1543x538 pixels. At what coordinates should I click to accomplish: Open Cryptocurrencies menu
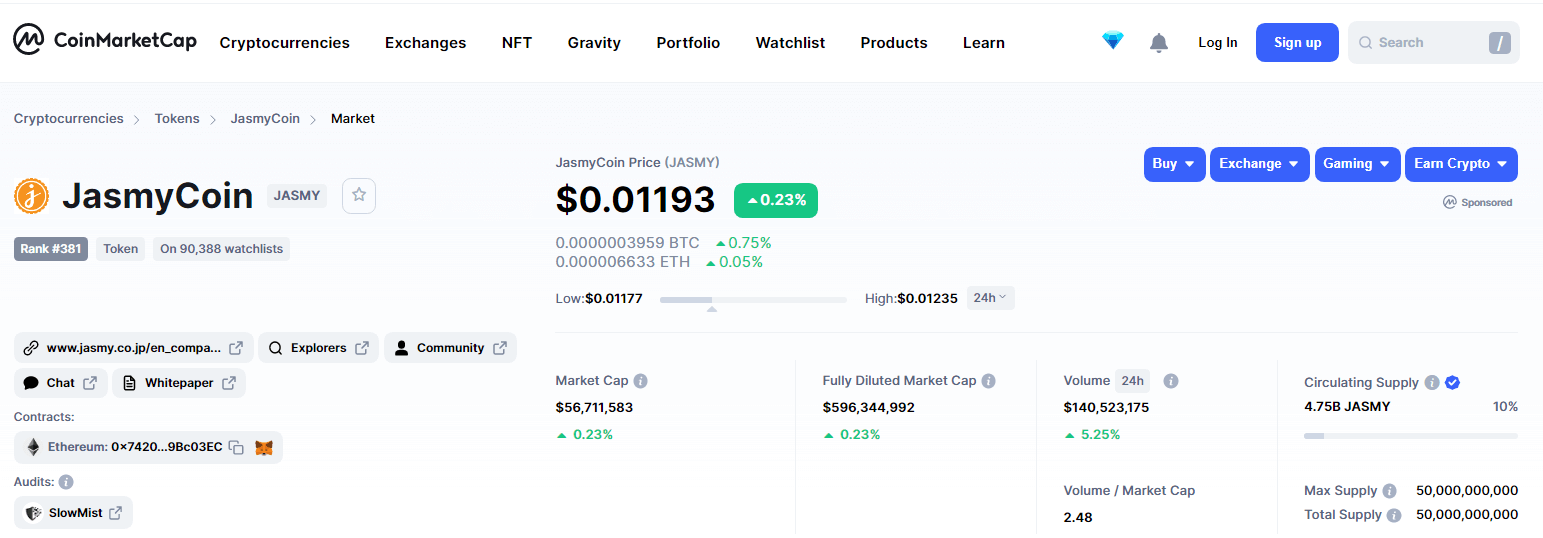(x=285, y=43)
